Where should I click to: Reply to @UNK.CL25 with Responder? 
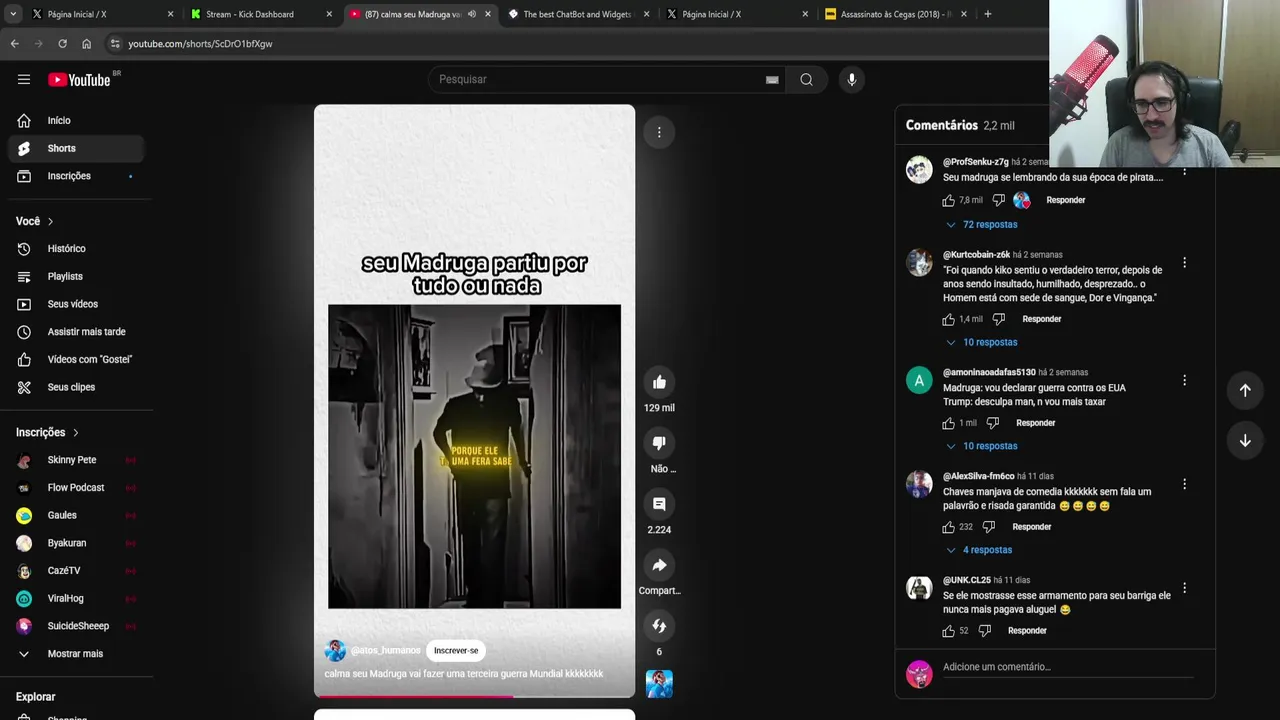1027,631
